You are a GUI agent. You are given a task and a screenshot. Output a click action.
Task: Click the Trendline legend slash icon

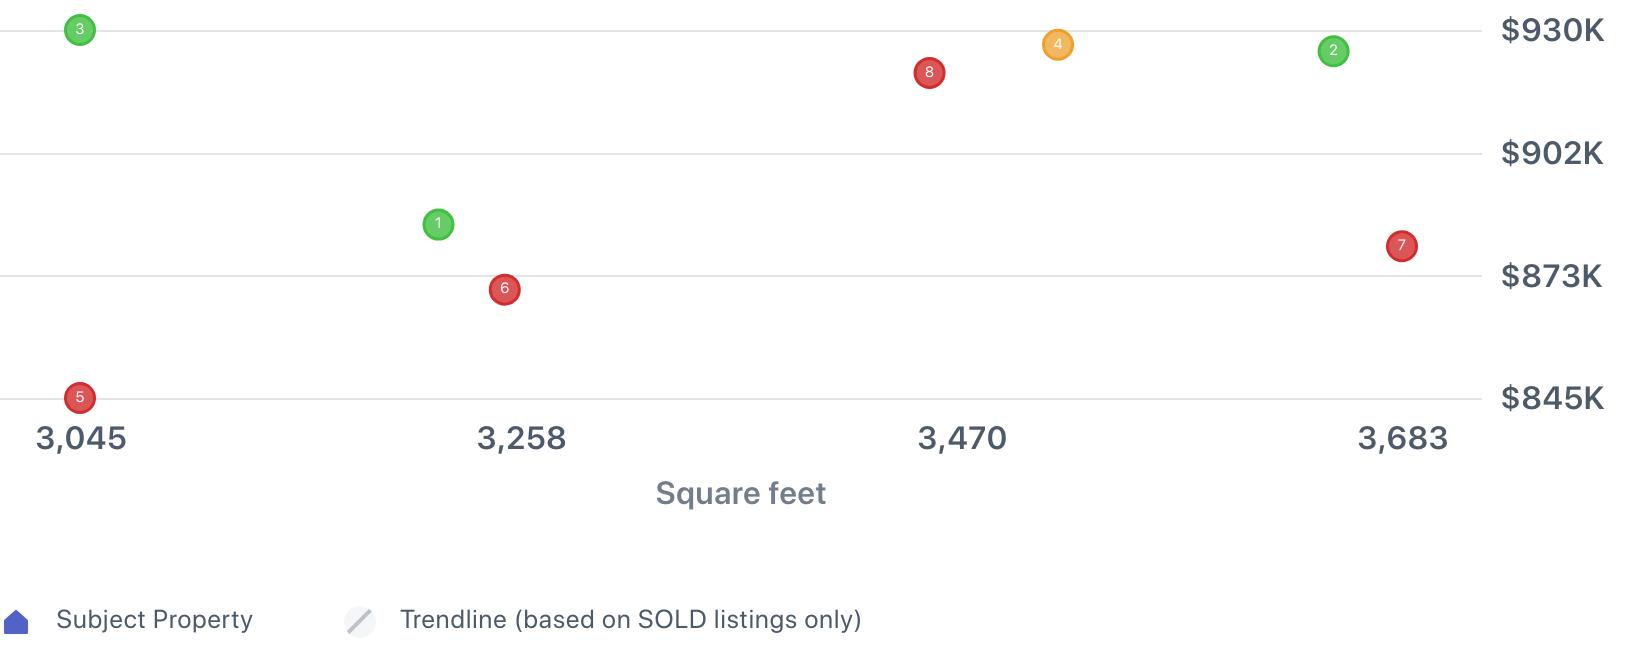pyautogui.click(x=360, y=621)
